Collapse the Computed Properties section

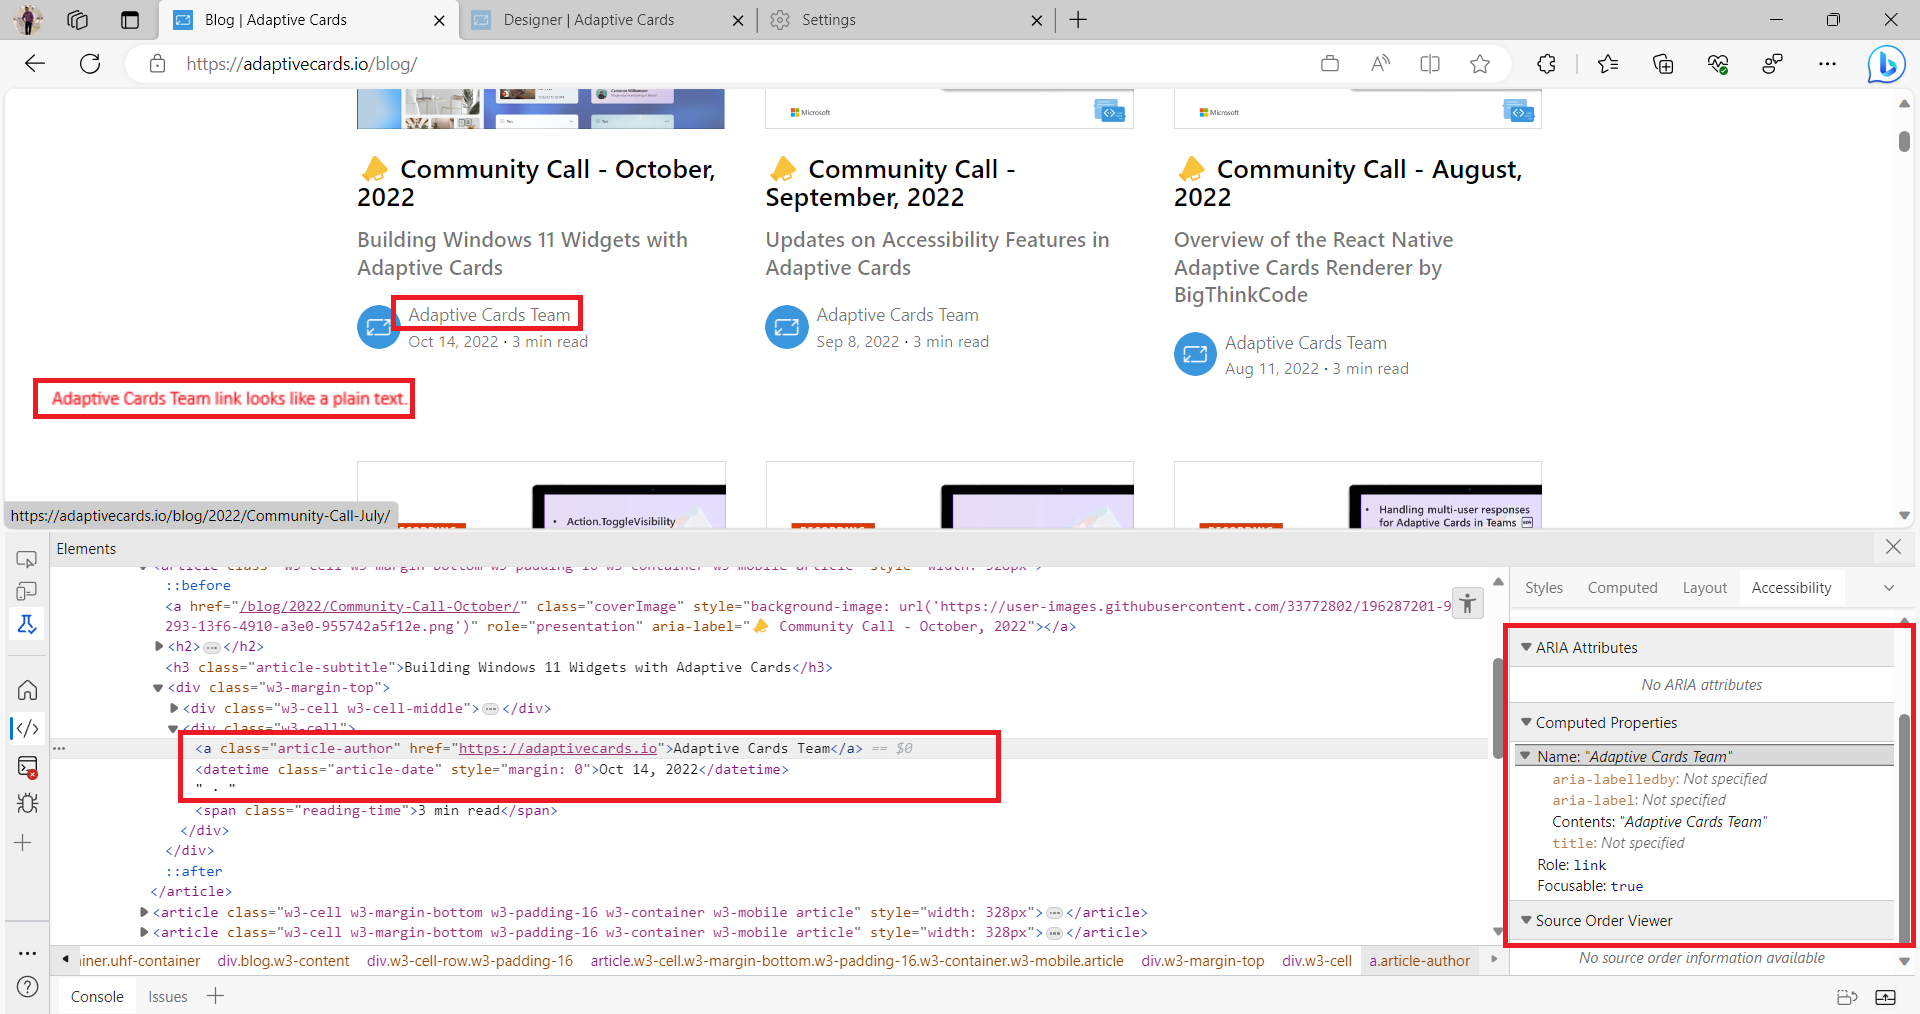click(1526, 722)
